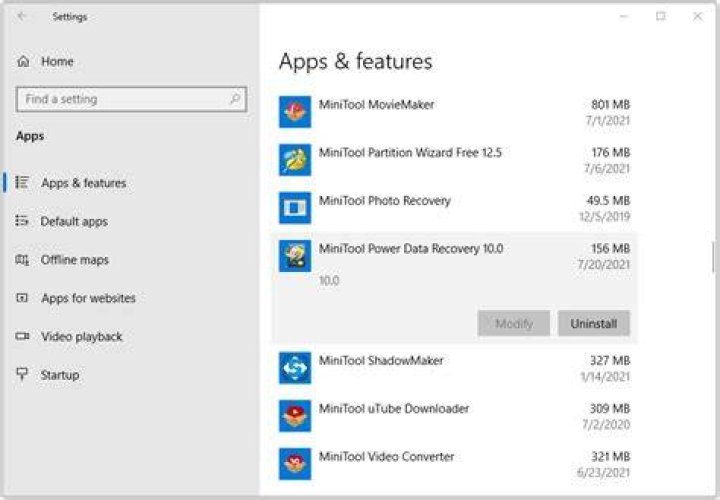Image resolution: width=720 pixels, height=500 pixels.
Task: Click the 176 MB size value
Action: click(x=611, y=152)
